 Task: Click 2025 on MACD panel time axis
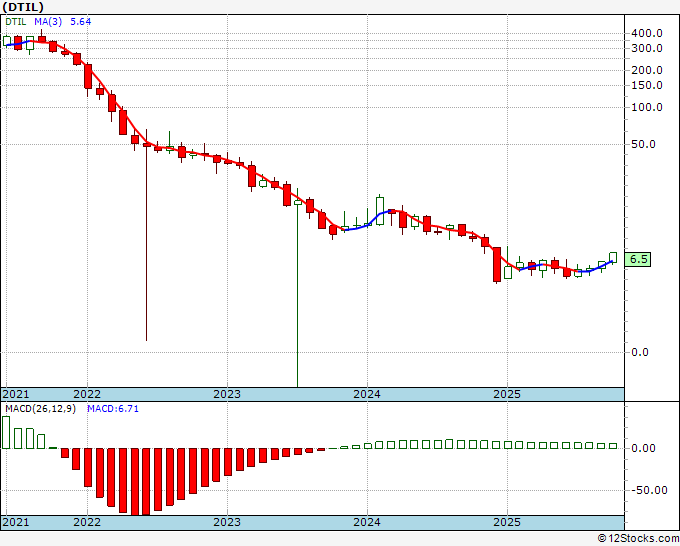507,522
